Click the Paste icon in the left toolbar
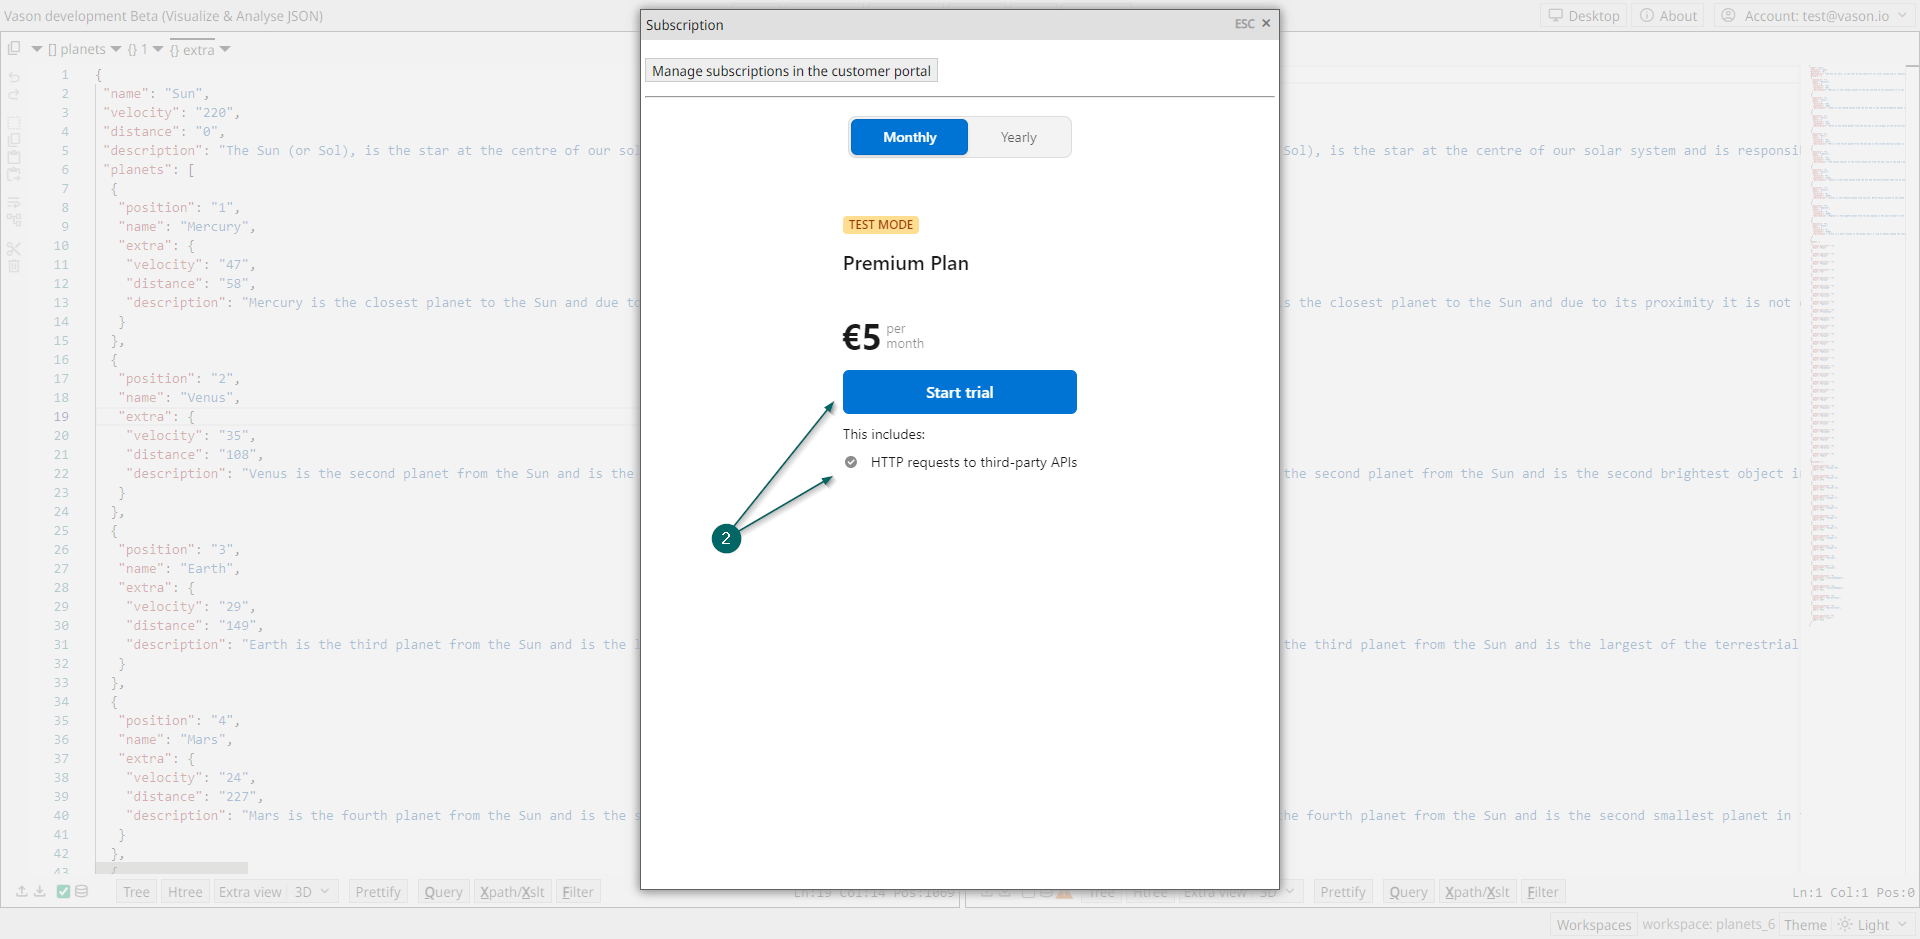This screenshot has height=939, width=1920. pos(14,157)
